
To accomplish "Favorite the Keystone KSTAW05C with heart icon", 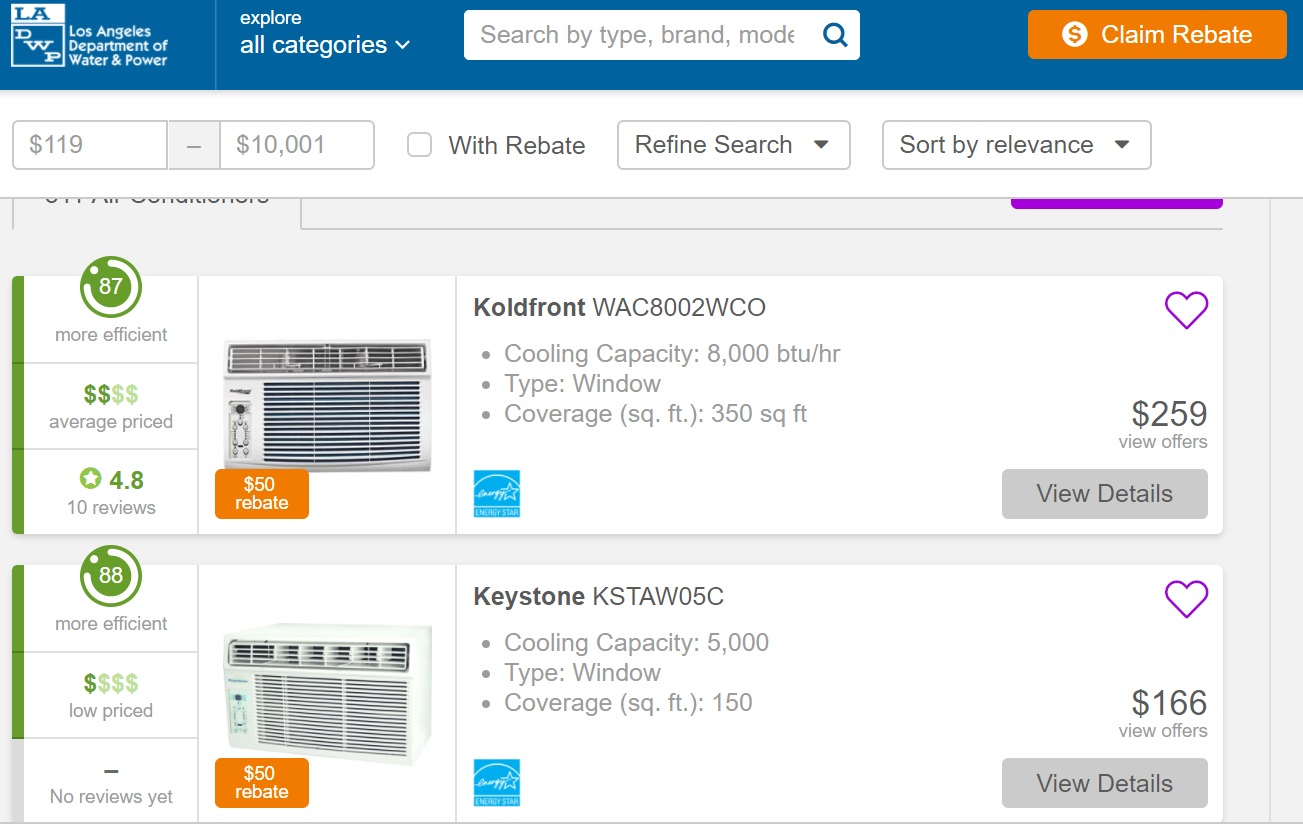I will click(1186, 599).
